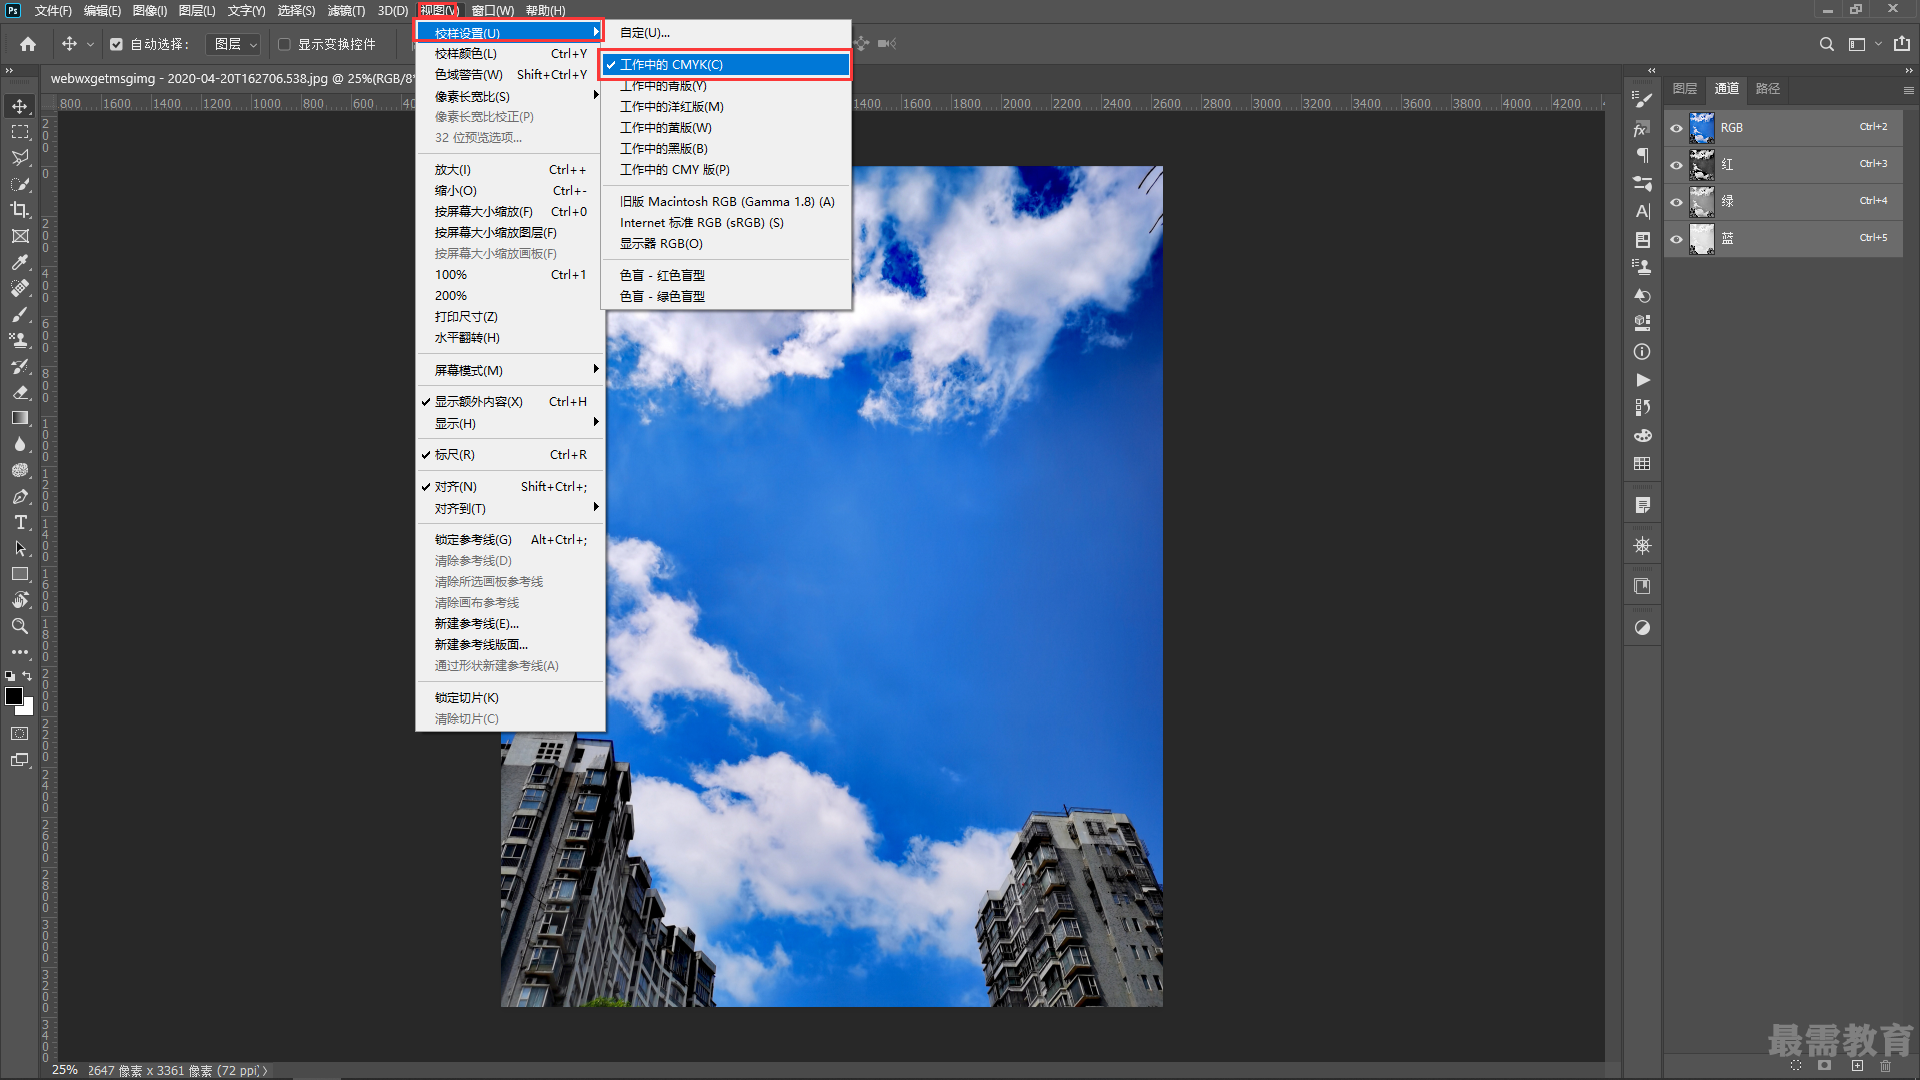The width and height of the screenshot is (1920, 1080).
Task: Expand the 像素长宽比(S) submenu
Action: [510, 97]
